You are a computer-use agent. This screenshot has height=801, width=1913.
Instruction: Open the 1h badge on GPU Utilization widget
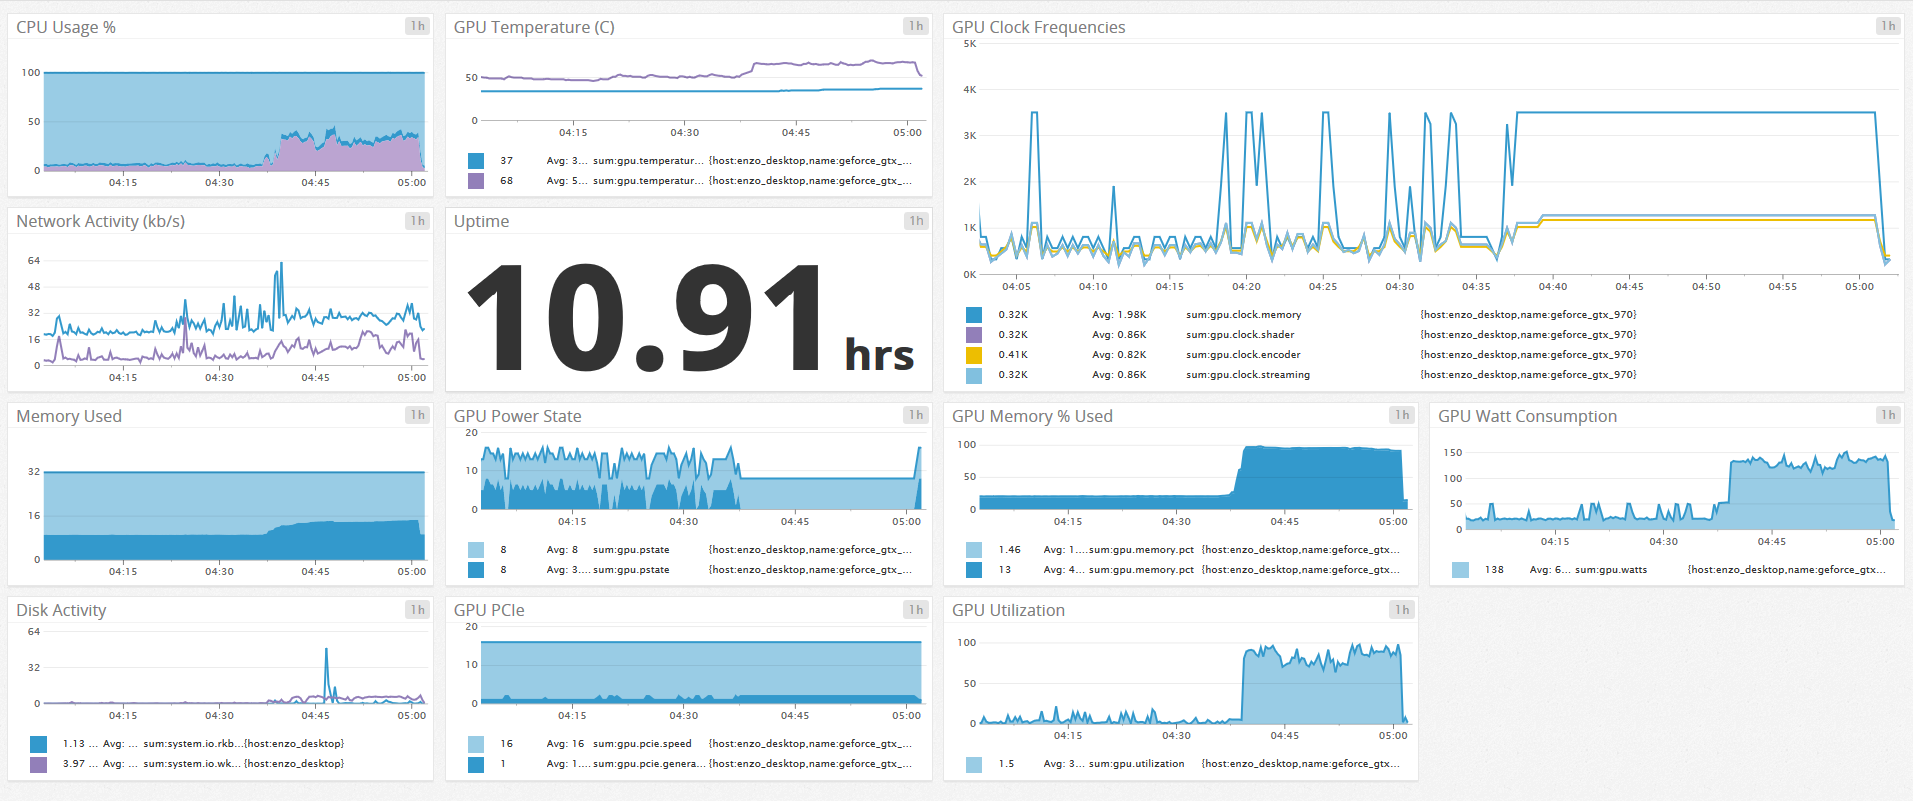[1402, 610]
